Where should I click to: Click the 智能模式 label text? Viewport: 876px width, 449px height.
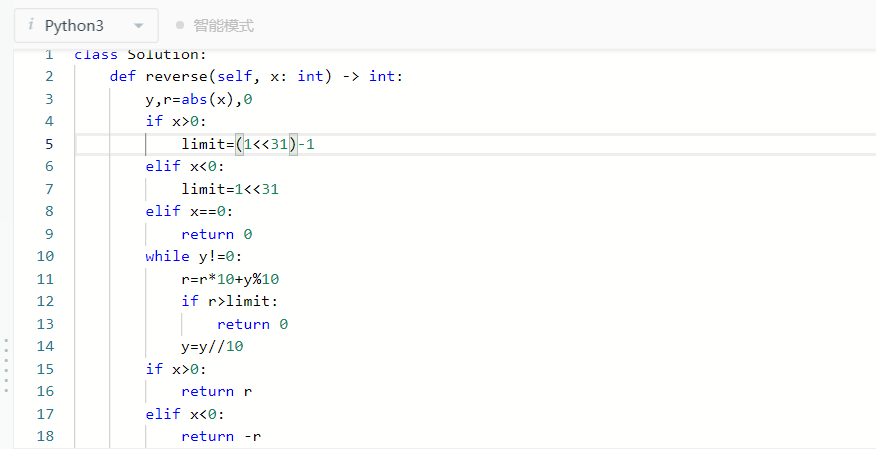pos(223,26)
